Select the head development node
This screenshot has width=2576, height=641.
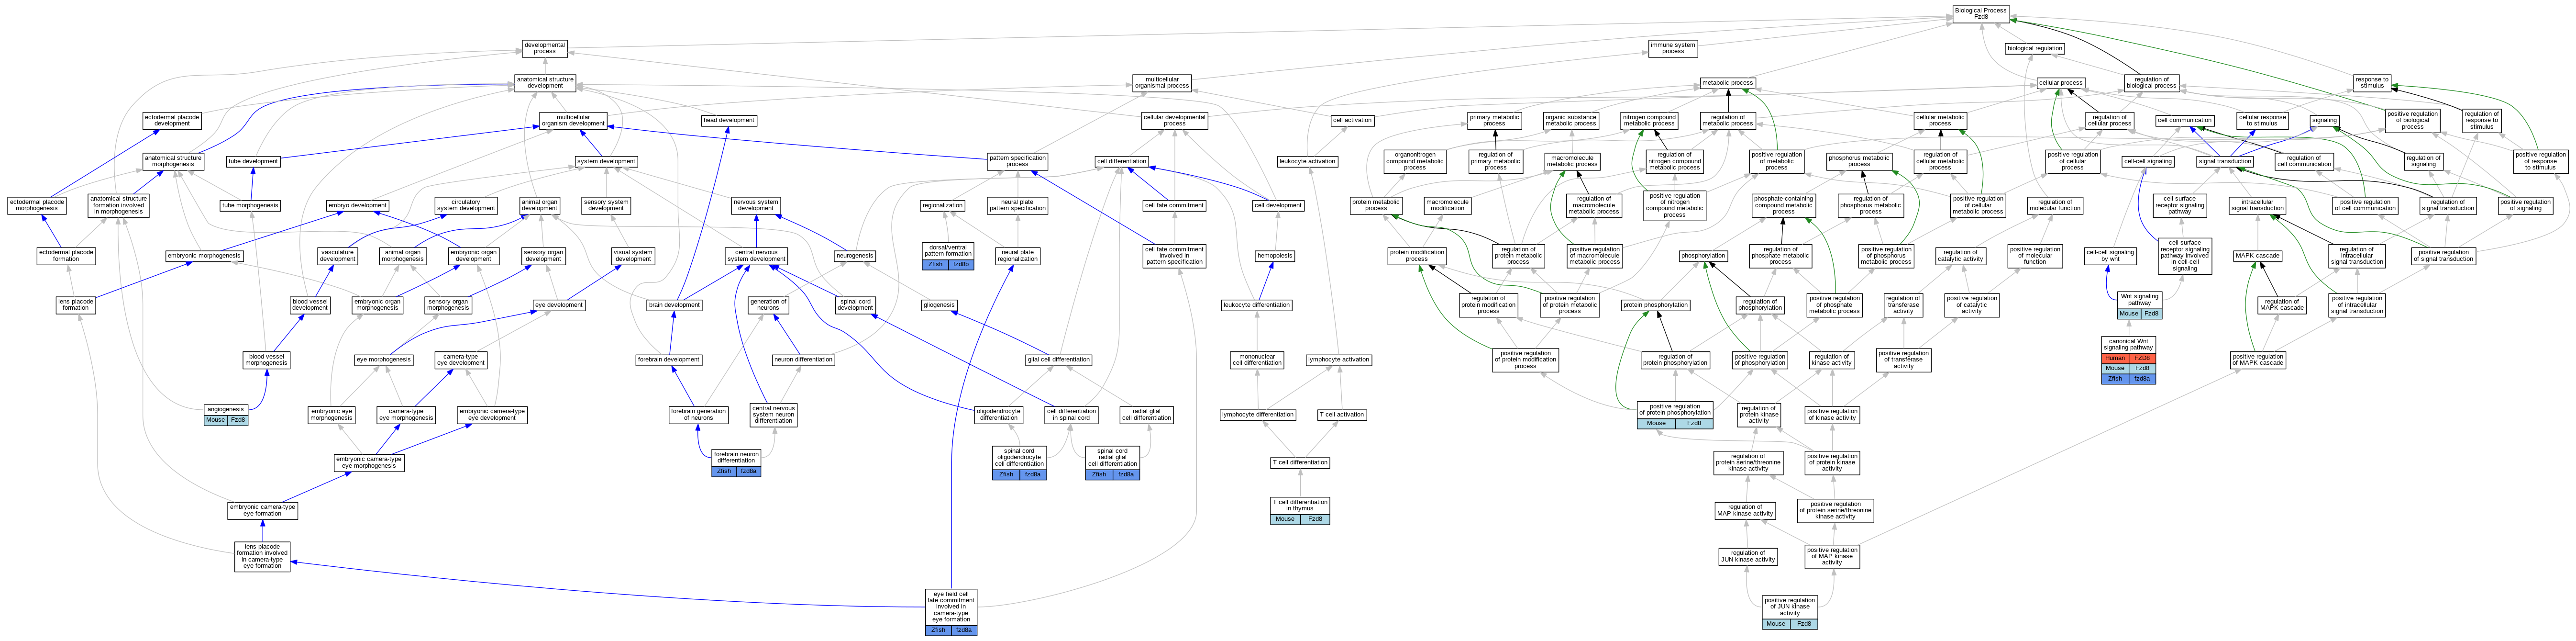click(729, 121)
